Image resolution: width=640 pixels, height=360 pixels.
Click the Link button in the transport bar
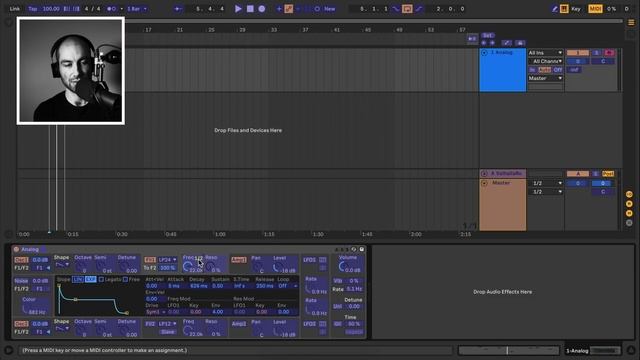15,9
